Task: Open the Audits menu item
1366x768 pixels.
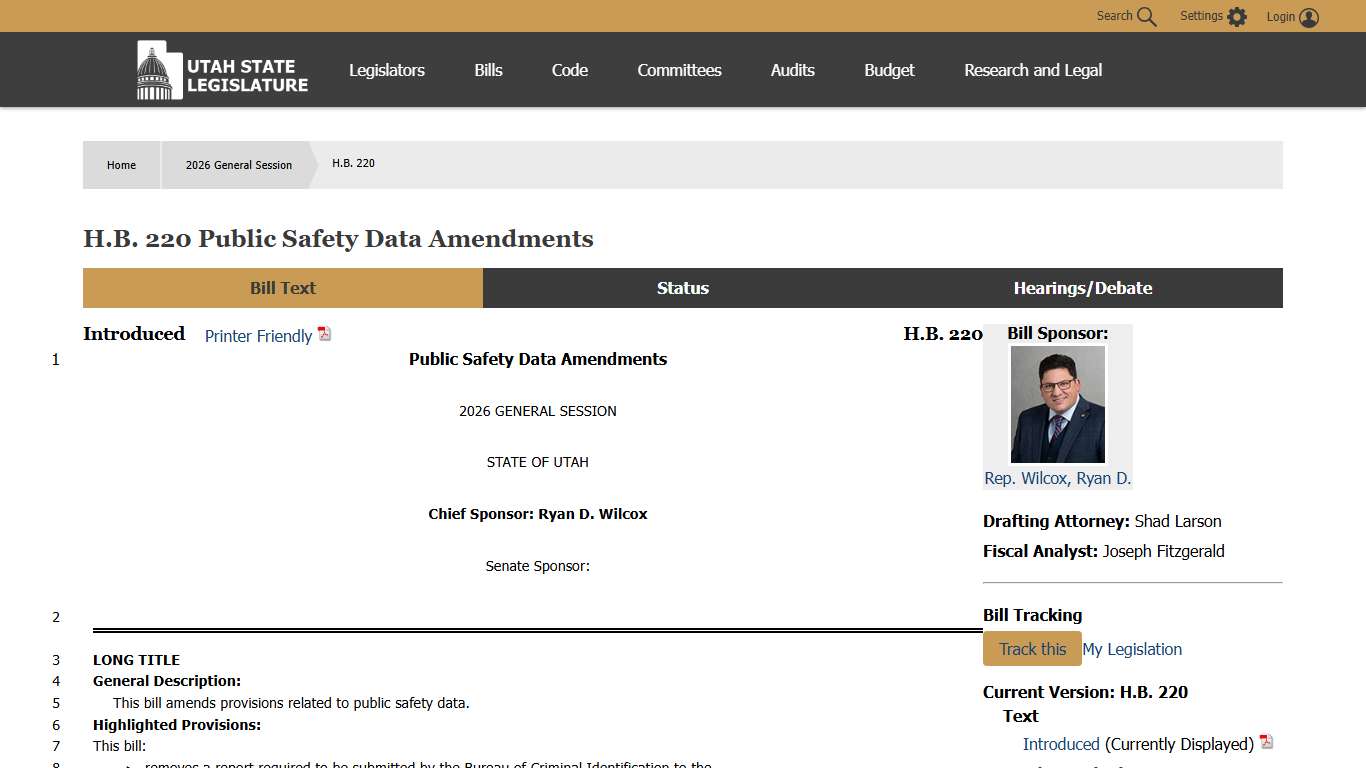Action: pyautogui.click(x=792, y=70)
